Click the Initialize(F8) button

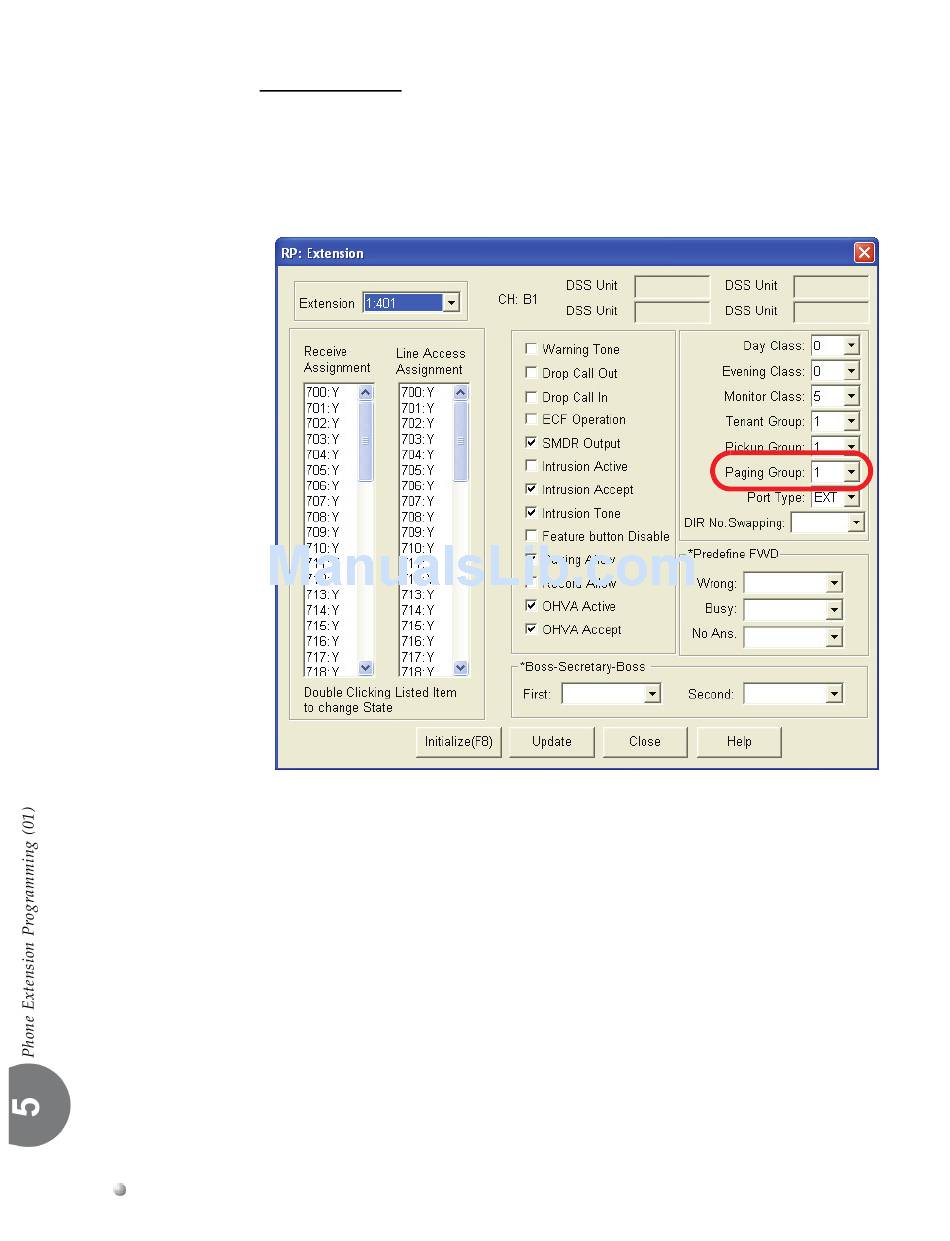coord(459,742)
